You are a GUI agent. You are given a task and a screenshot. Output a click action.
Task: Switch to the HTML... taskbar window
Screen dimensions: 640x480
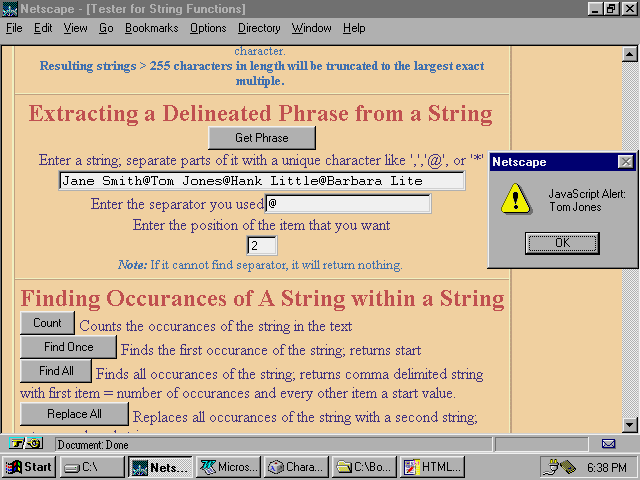click(432, 467)
